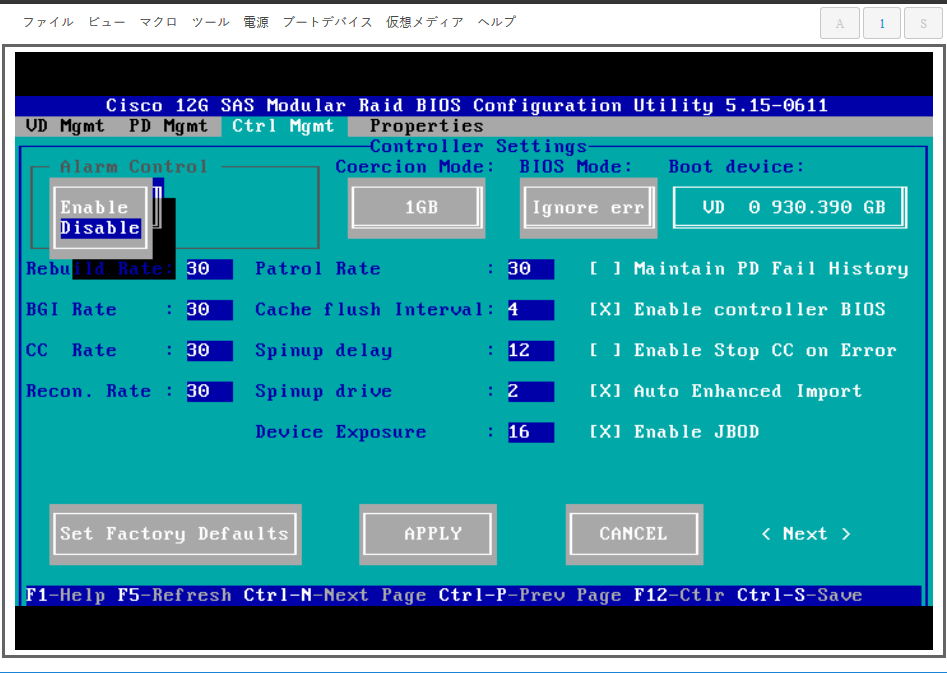Click the Rebuild Rate value field
Image resolution: width=947 pixels, height=673 pixels.
[x=209, y=269]
